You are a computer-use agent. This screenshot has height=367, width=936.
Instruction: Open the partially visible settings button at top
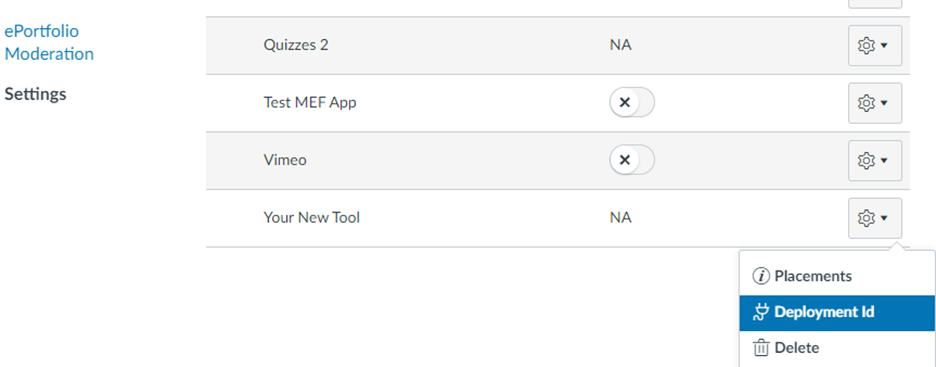(x=875, y=4)
